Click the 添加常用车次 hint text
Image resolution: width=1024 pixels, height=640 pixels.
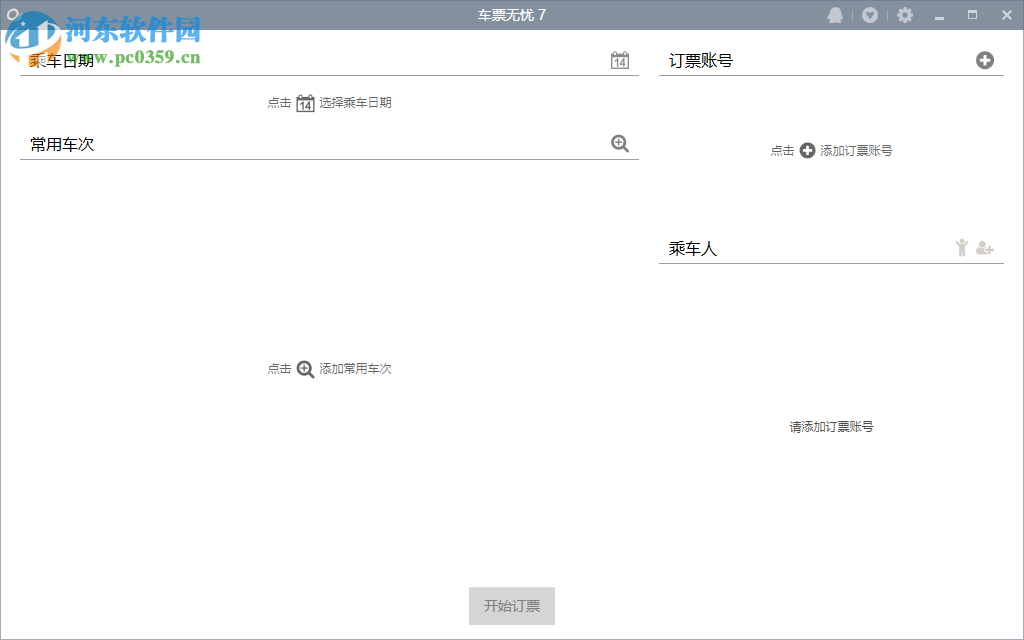pos(355,368)
